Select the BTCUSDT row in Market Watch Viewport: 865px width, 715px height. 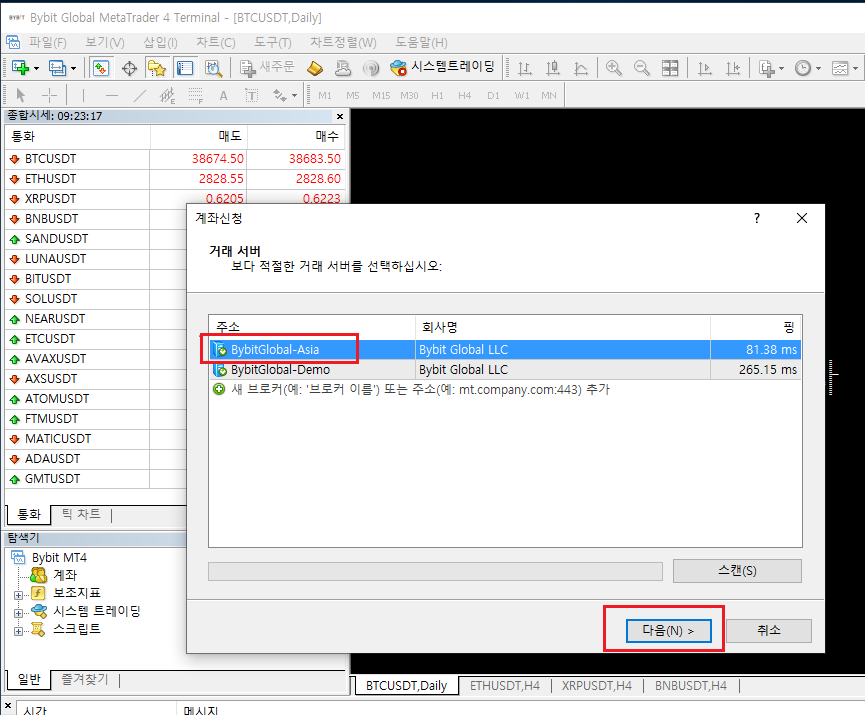pos(175,159)
